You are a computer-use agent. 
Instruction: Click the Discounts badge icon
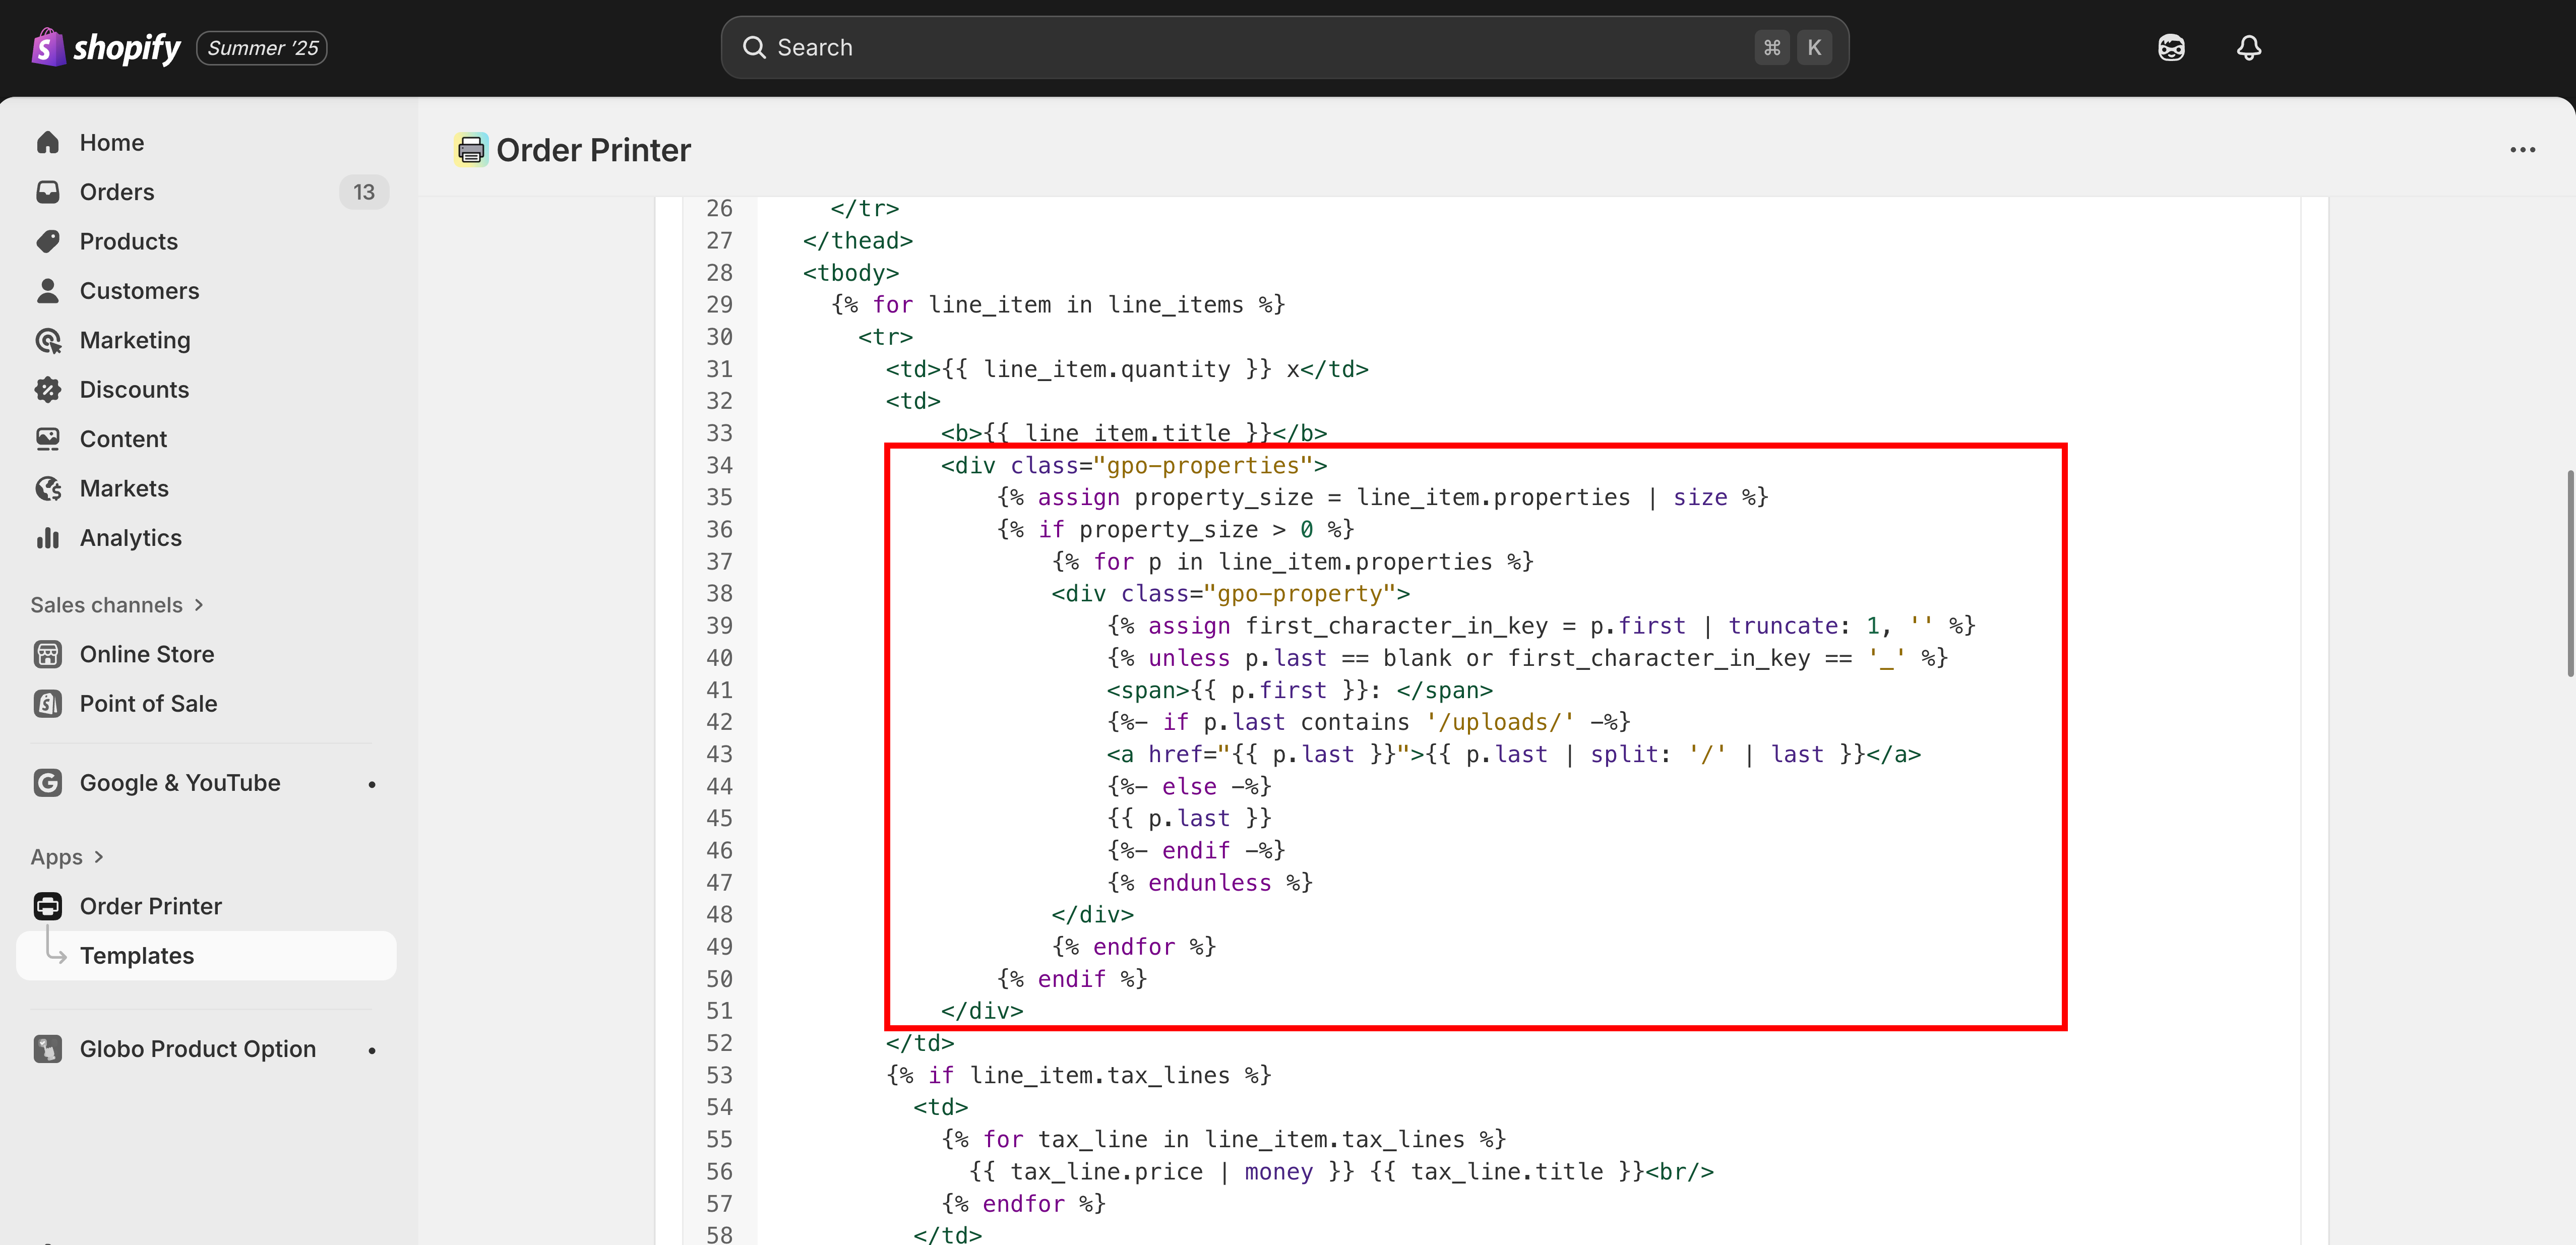tap(48, 390)
